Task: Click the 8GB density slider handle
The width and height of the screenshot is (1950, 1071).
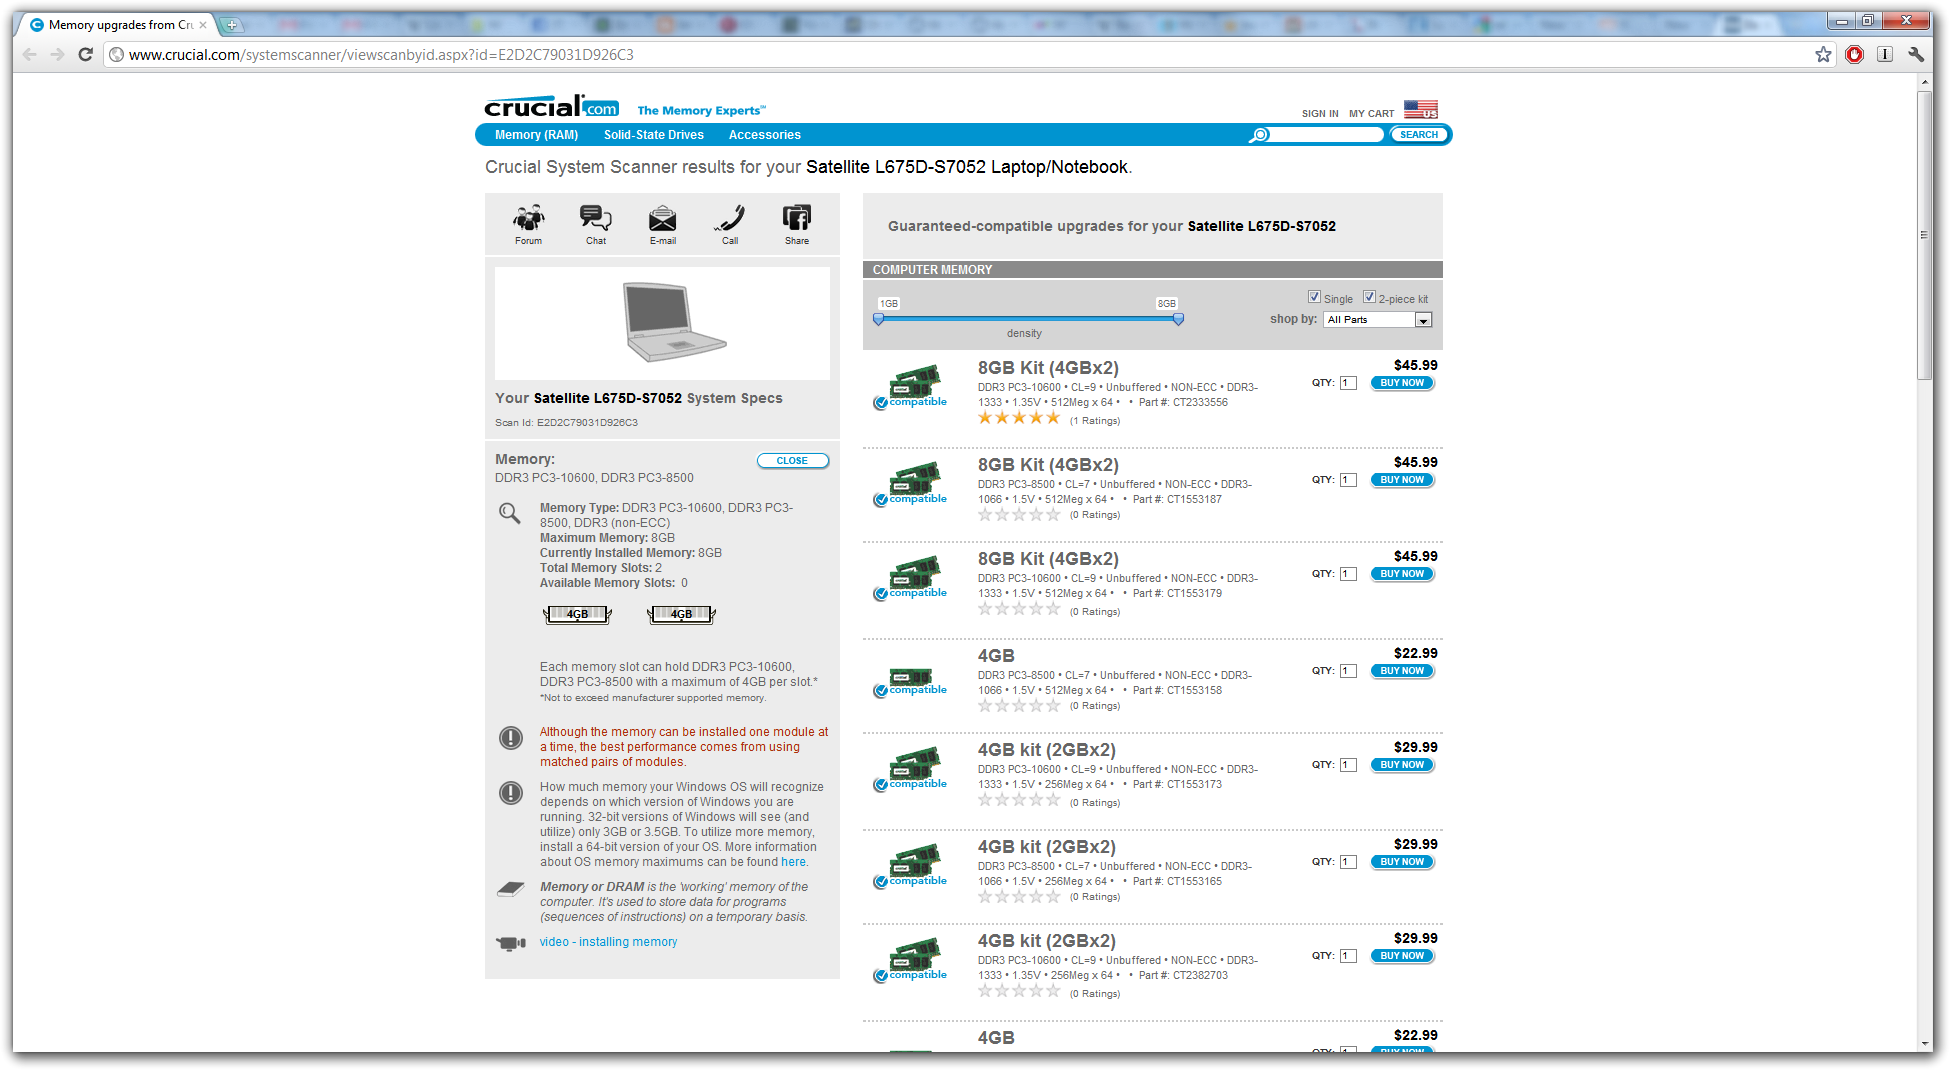Action: [1178, 319]
